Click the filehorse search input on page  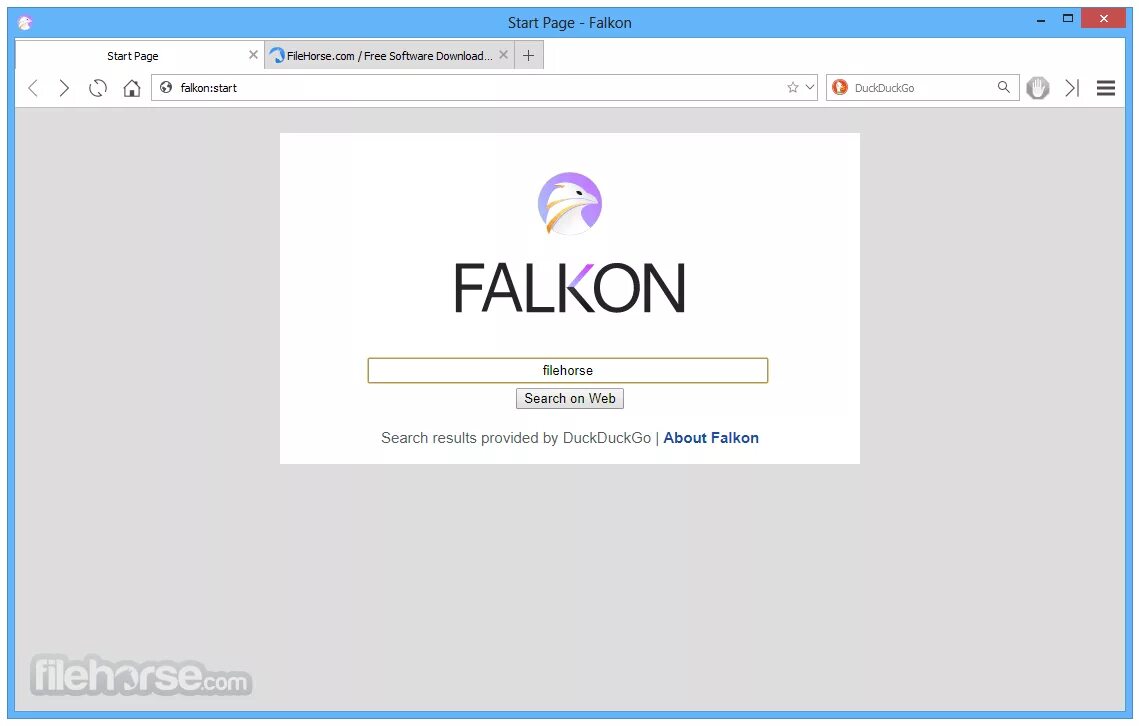pyautogui.click(x=567, y=371)
